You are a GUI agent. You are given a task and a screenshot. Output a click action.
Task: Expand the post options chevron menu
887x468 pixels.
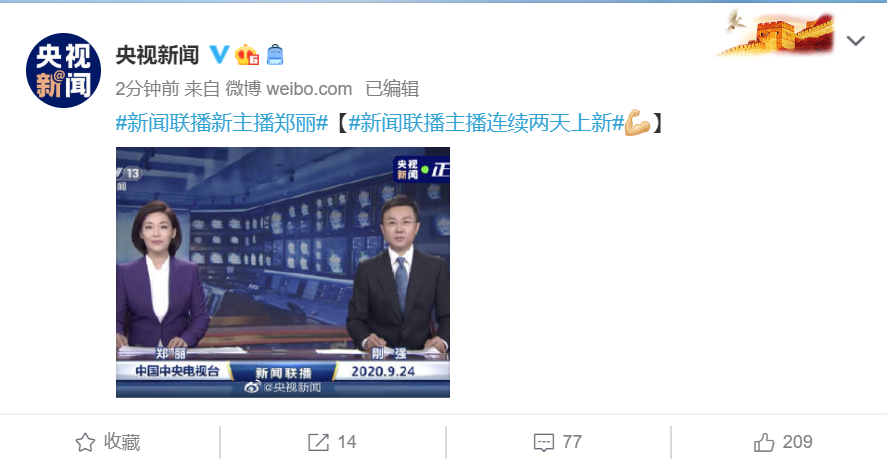tap(855, 41)
